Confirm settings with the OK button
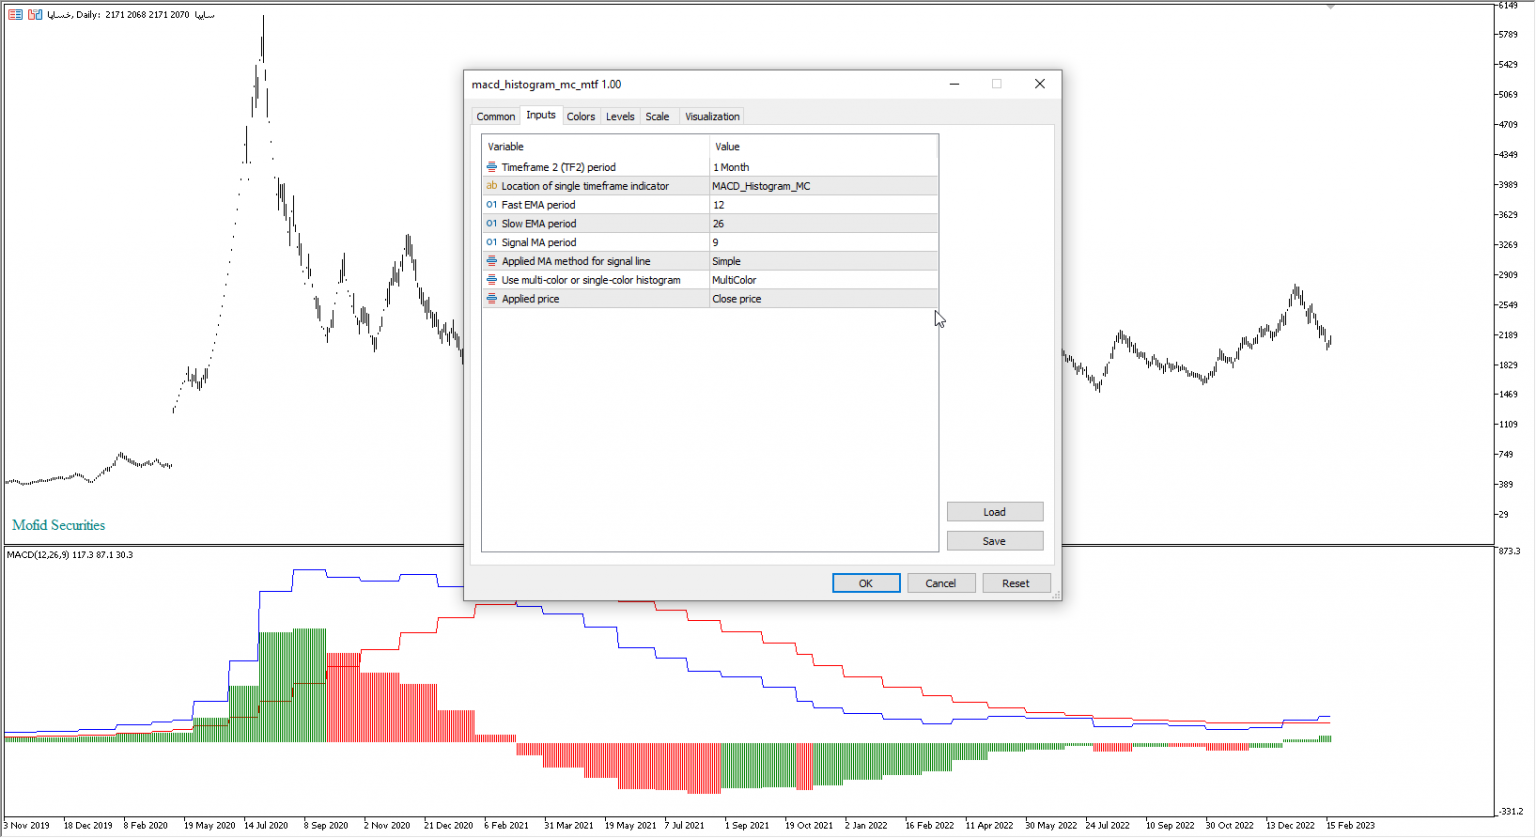This screenshot has width=1536, height=838. click(866, 583)
